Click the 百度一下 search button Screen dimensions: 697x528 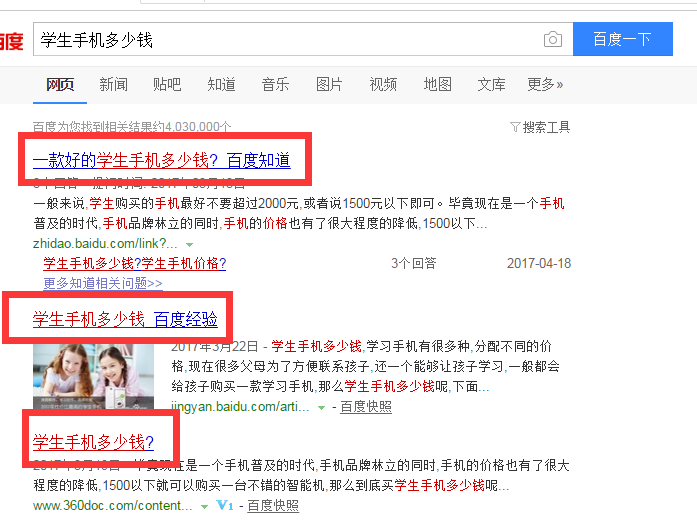point(622,39)
